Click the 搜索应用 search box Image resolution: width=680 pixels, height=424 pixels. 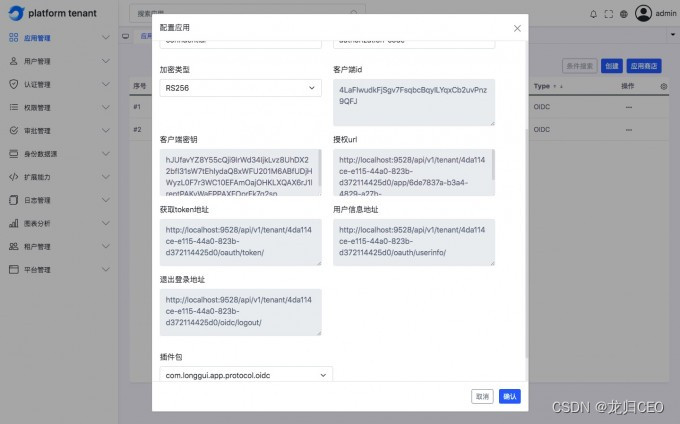[247, 13]
